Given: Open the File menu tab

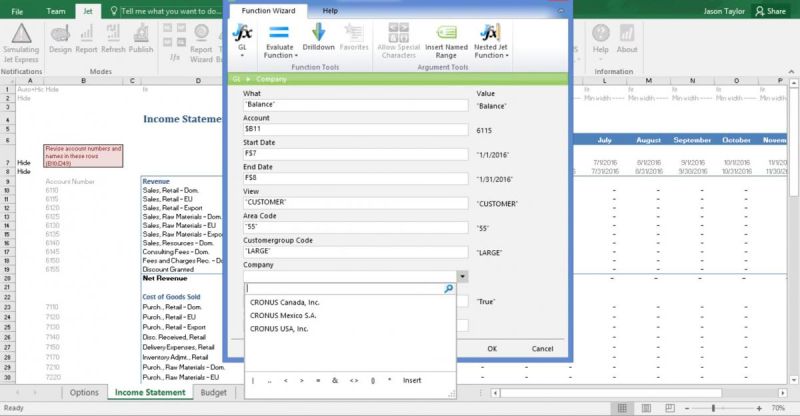Looking at the screenshot, I should tap(17, 11).
